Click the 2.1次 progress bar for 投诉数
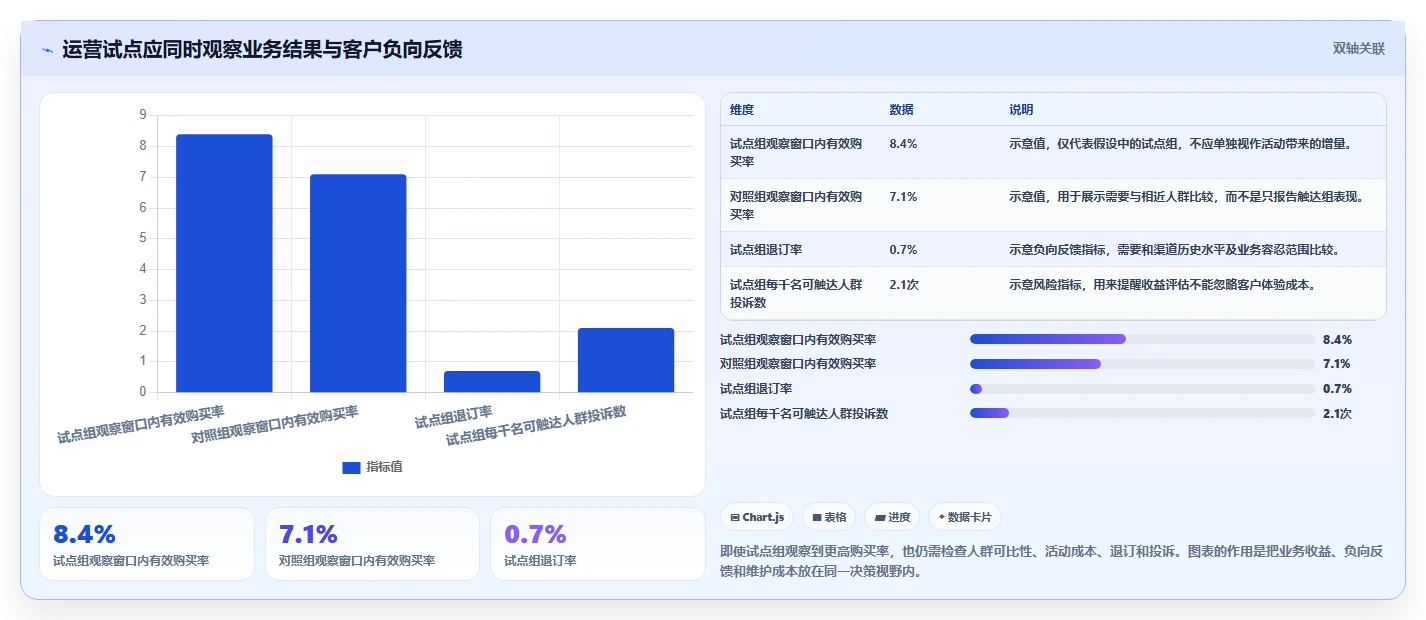This screenshot has height=620, width=1426. coord(1142,413)
